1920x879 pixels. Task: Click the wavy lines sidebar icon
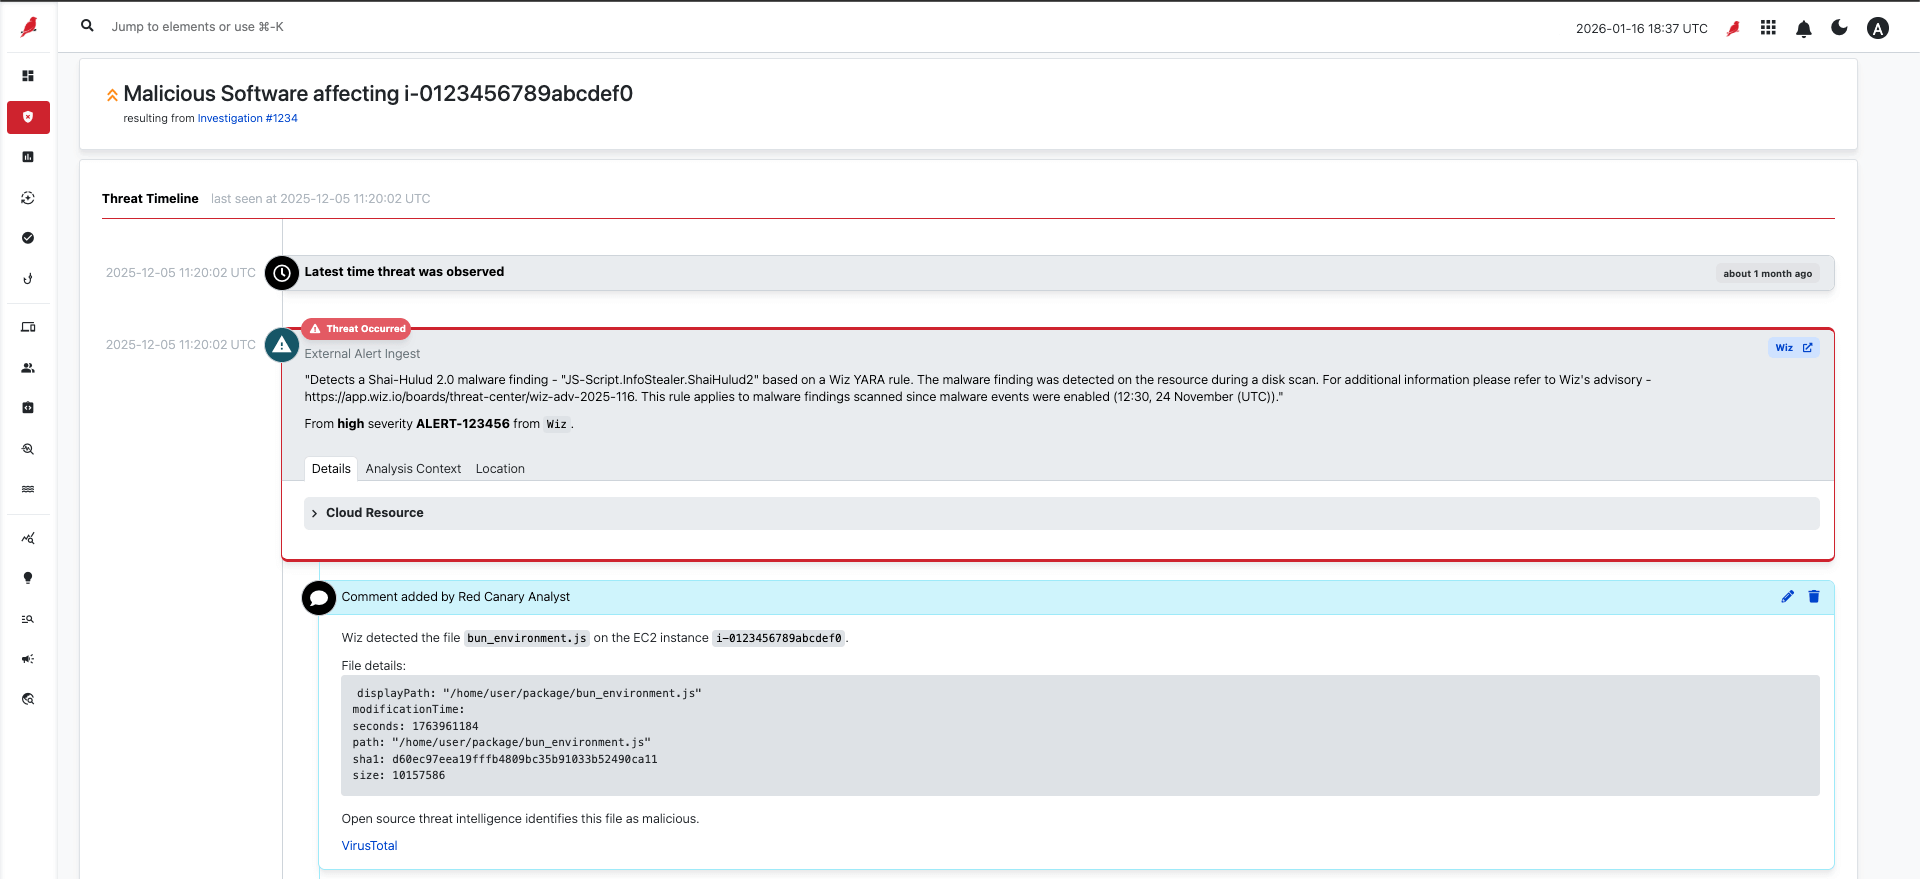pos(28,489)
